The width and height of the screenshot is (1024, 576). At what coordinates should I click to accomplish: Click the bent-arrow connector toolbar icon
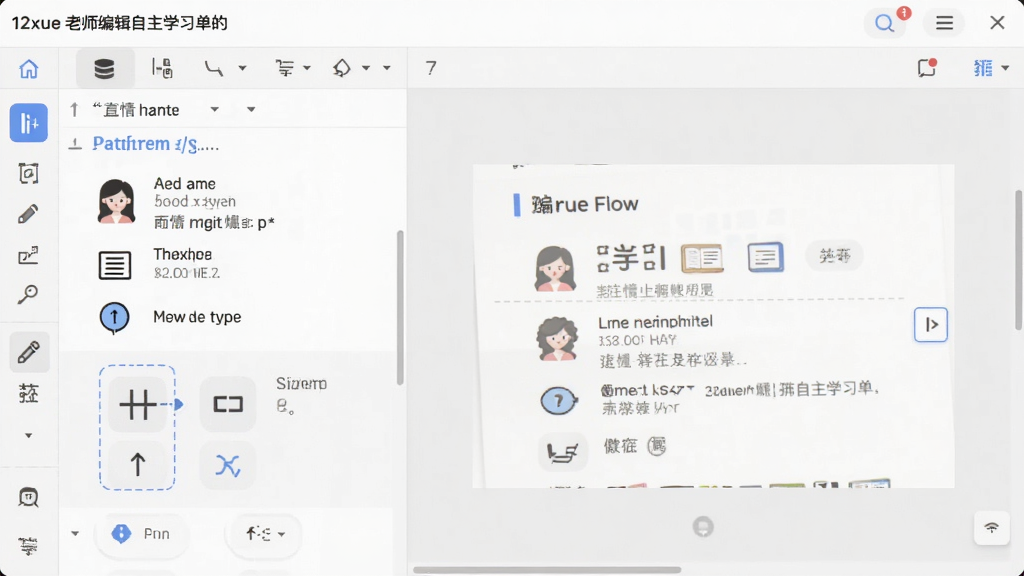214,68
